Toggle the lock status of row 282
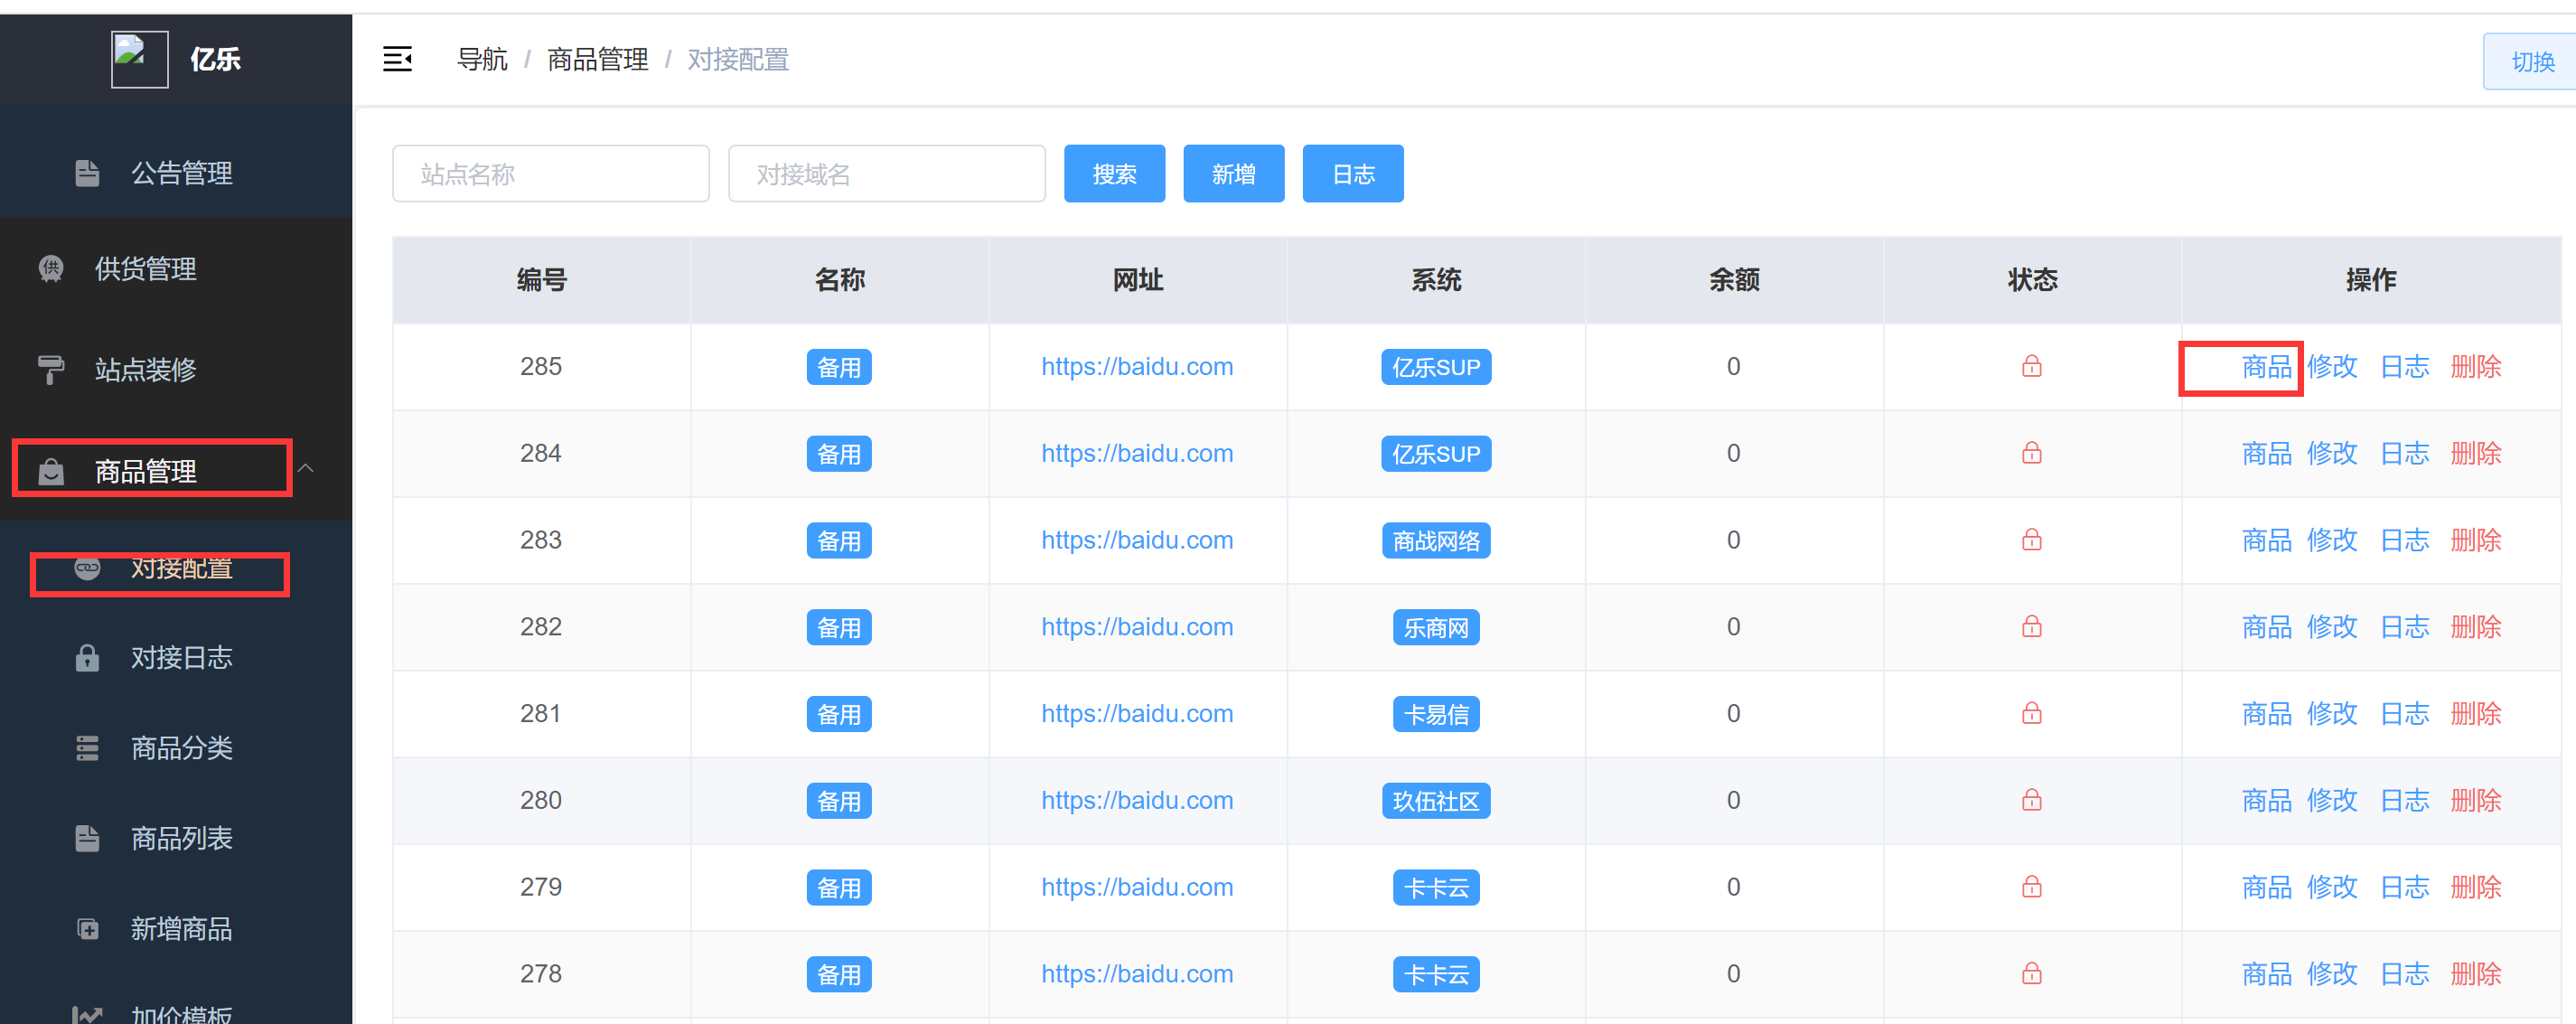2576x1024 pixels. click(x=2033, y=627)
